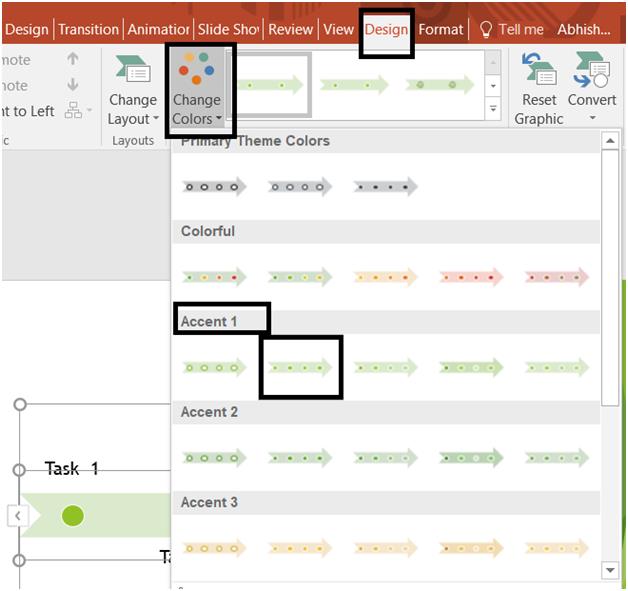Image resolution: width=628 pixels, height=591 pixels.
Task: Click the color gallery scrollbar thumb
Action: (x=610, y=278)
